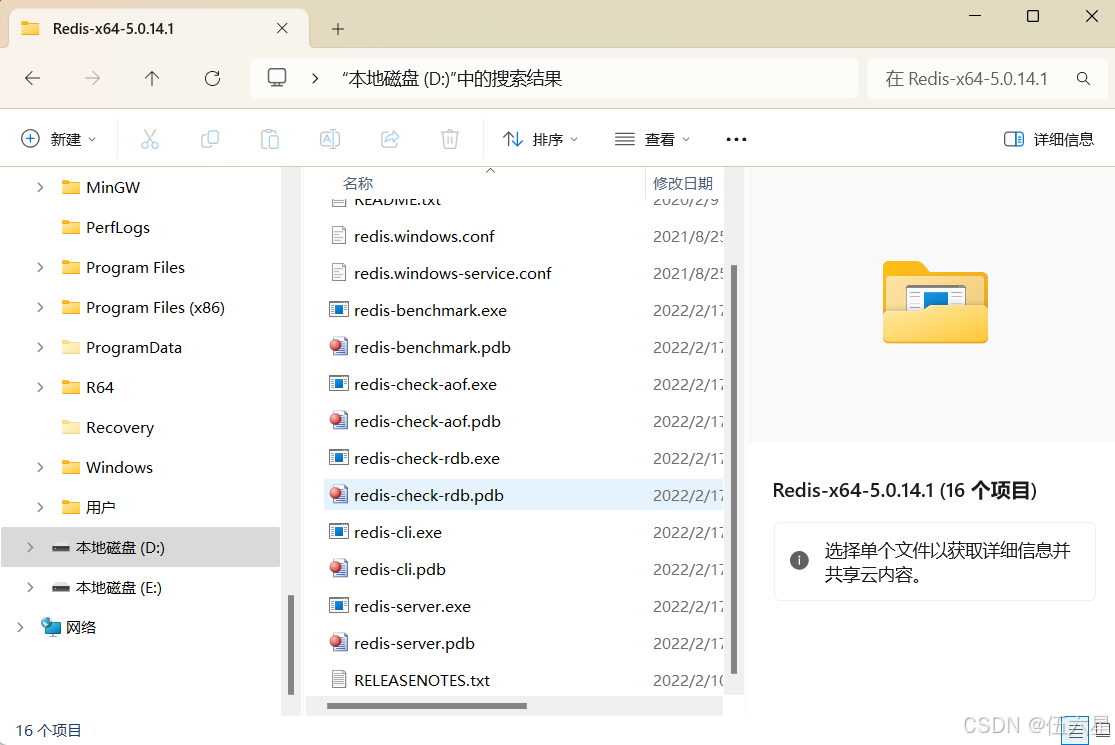The height and width of the screenshot is (745, 1115).
Task: Close the Redis-x64-5.0.14.1 tab
Action: click(282, 28)
